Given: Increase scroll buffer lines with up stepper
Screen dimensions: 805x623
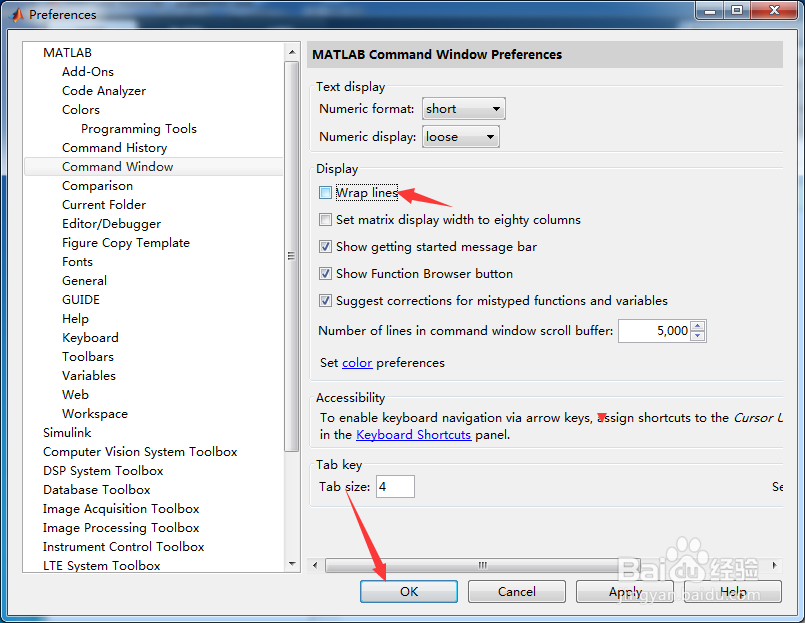Looking at the screenshot, I should point(698,326).
